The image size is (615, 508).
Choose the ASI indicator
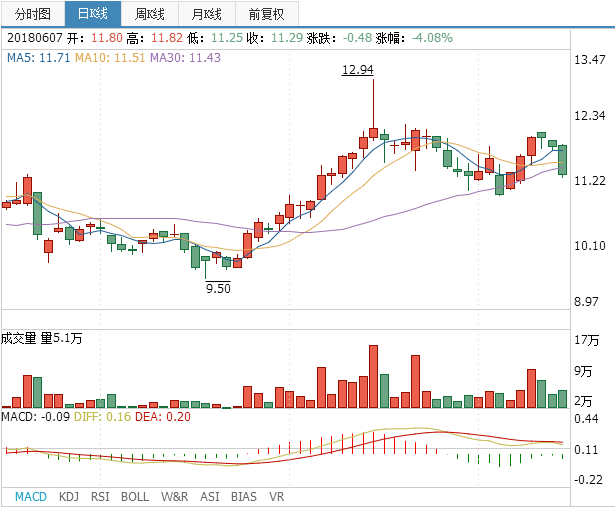pos(210,497)
